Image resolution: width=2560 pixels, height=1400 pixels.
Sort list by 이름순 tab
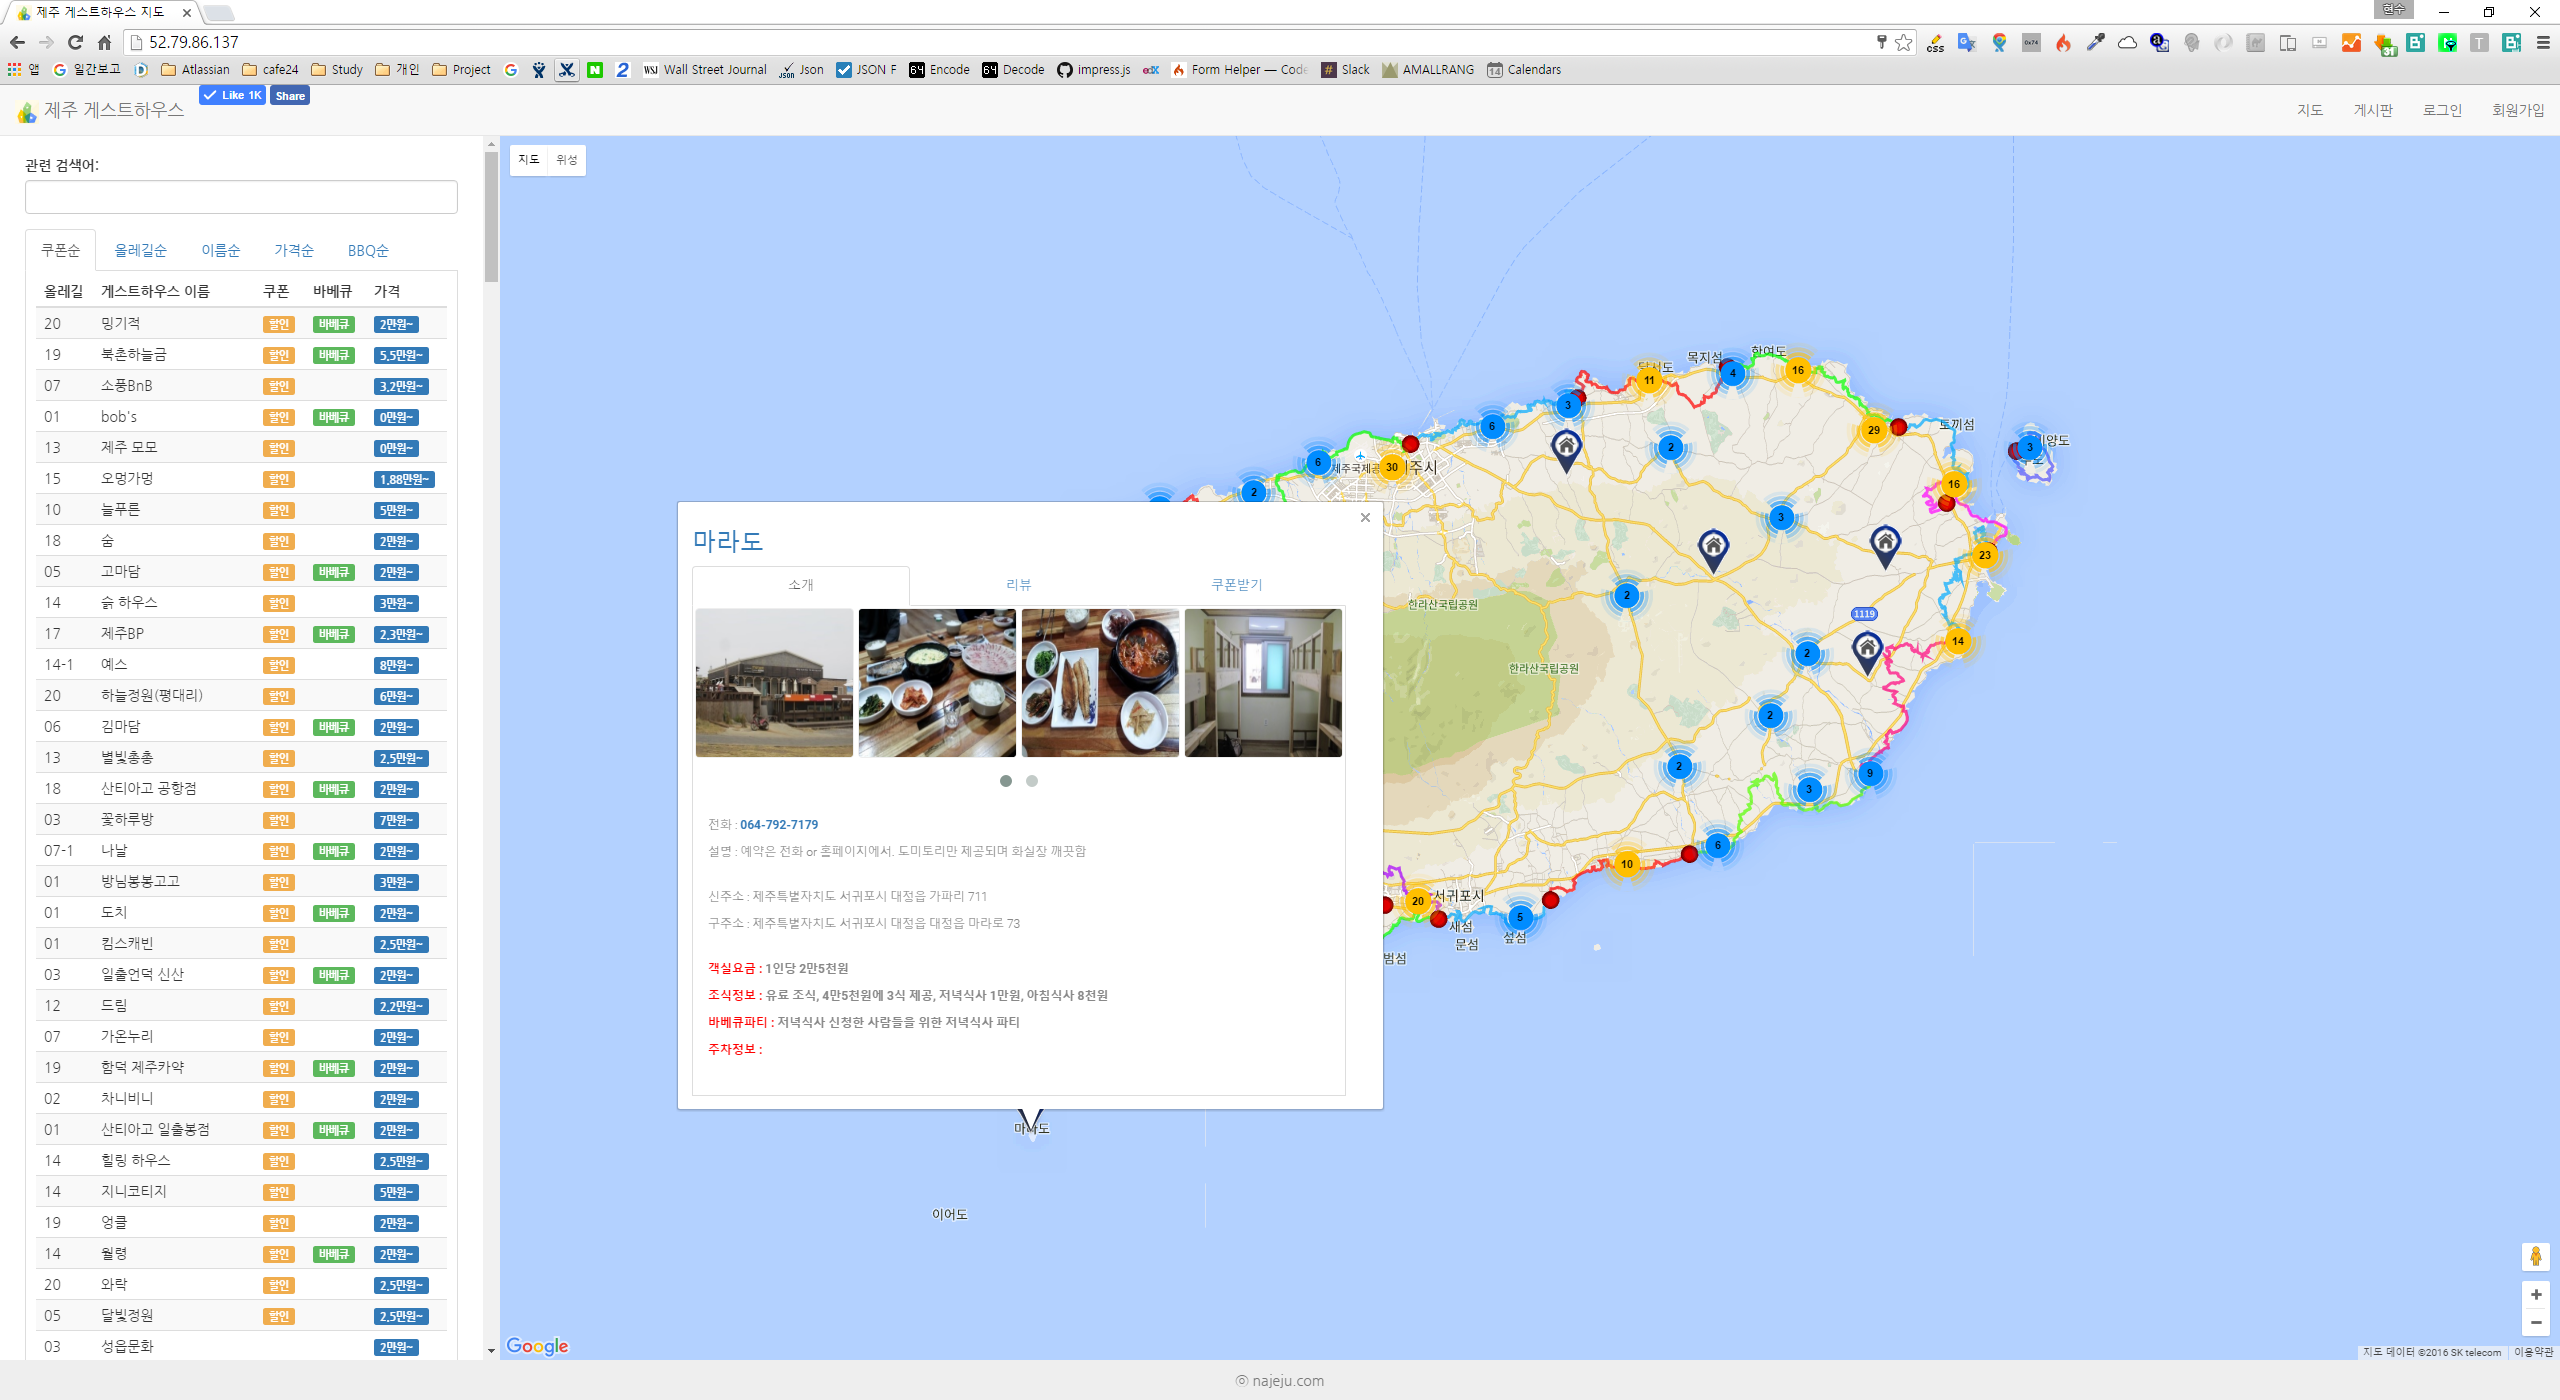click(221, 250)
